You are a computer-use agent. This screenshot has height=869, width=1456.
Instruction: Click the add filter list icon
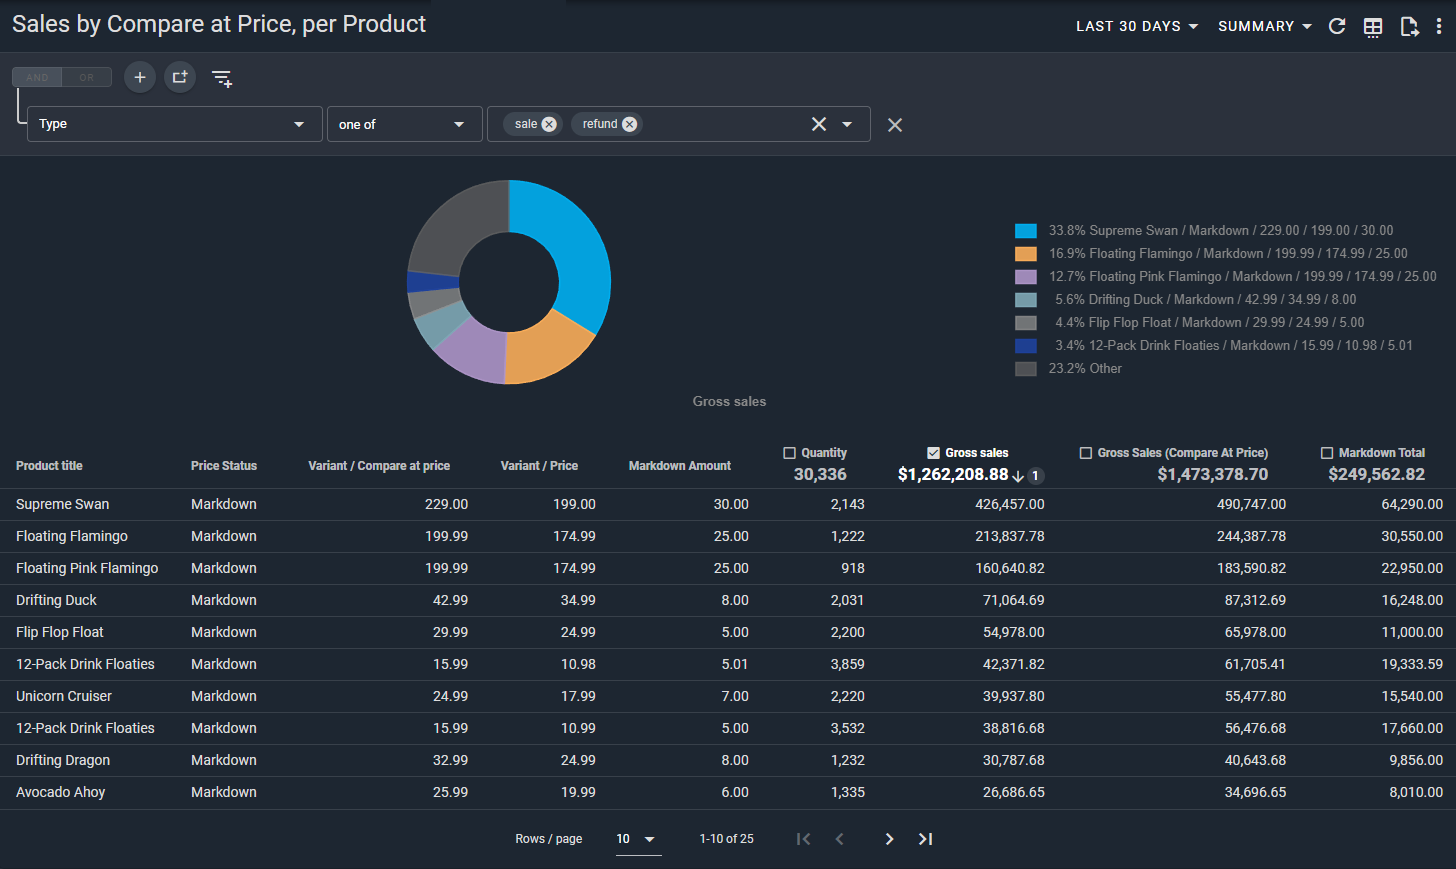pyautogui.click(x=222, y=78)
